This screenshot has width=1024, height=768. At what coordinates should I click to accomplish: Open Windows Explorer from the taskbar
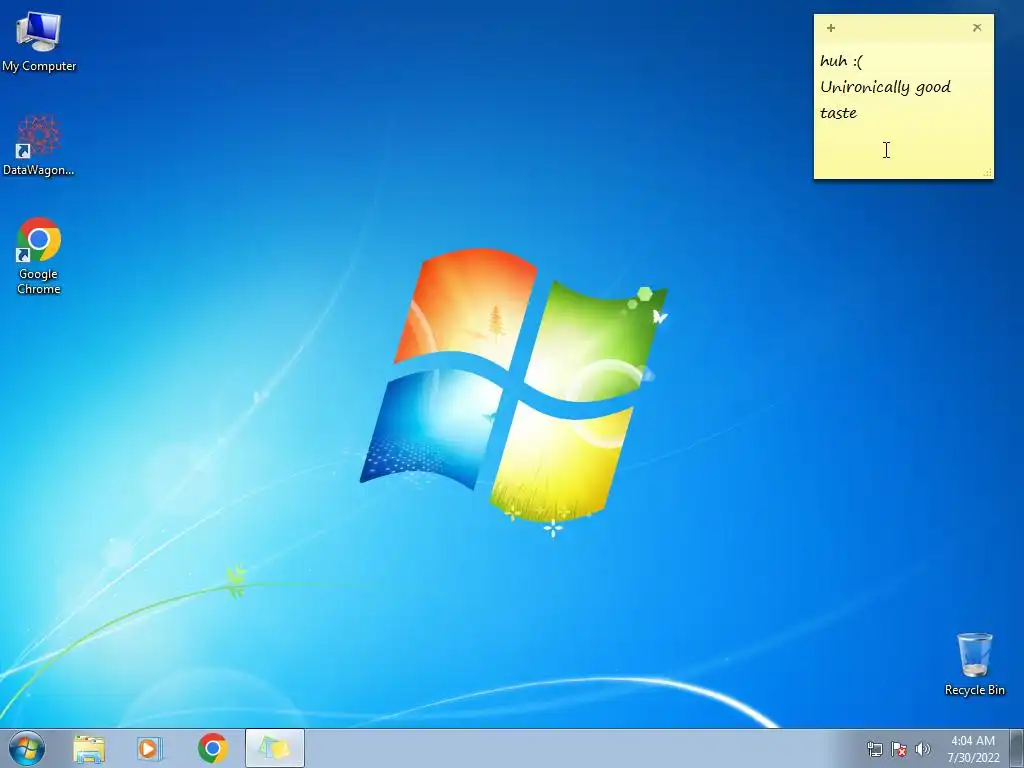[89, 748]
